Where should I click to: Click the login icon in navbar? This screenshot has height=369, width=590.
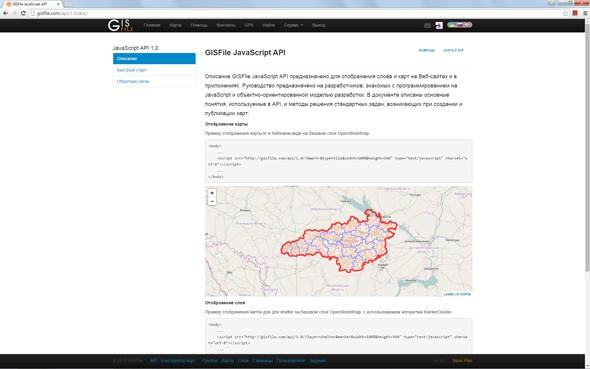click(x=439, y=25)
